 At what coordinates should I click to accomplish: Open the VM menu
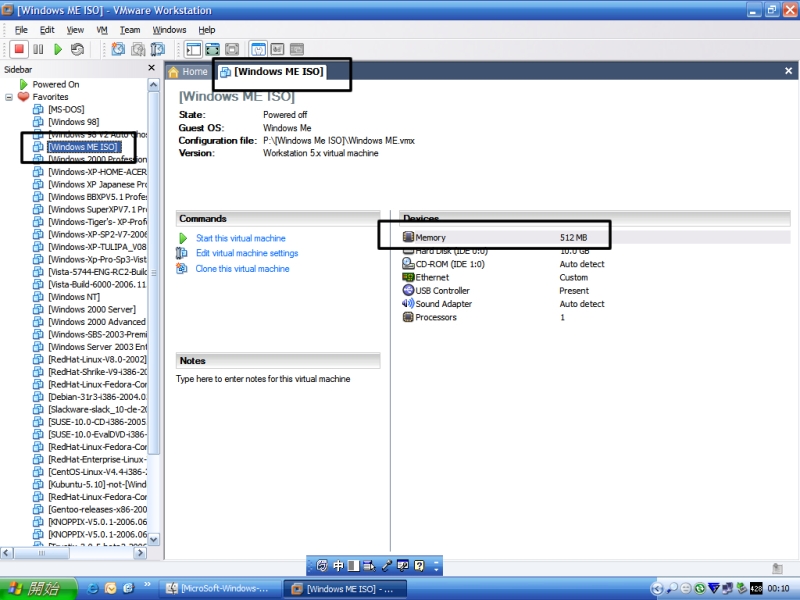point(102,30)
